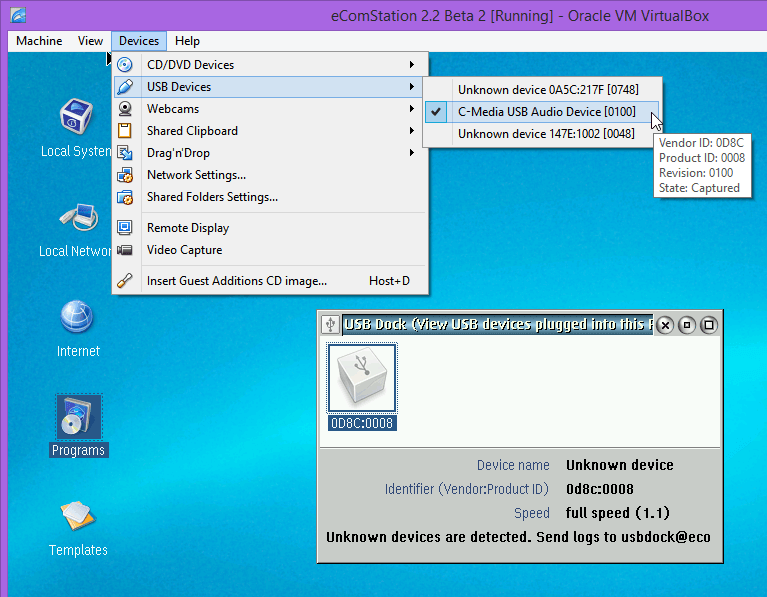Click the Remote Display monitor icon

coord(125,228)
